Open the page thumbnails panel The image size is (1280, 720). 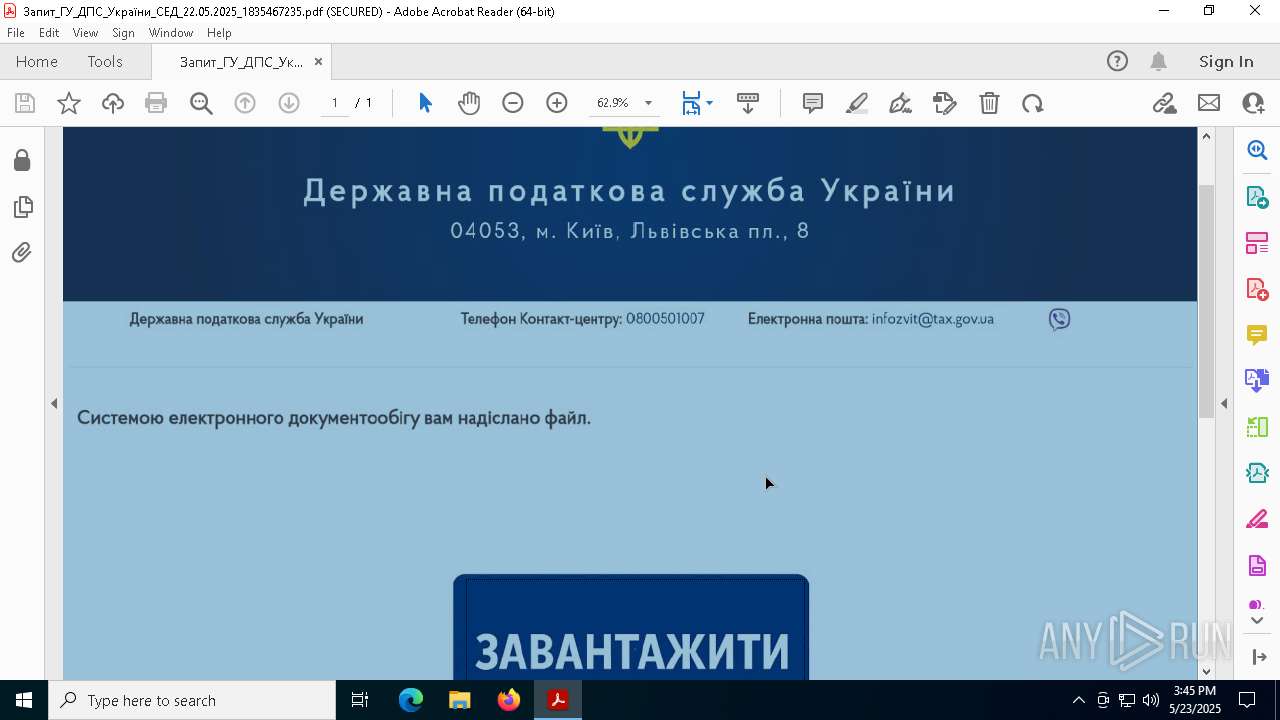click(22, 207)
